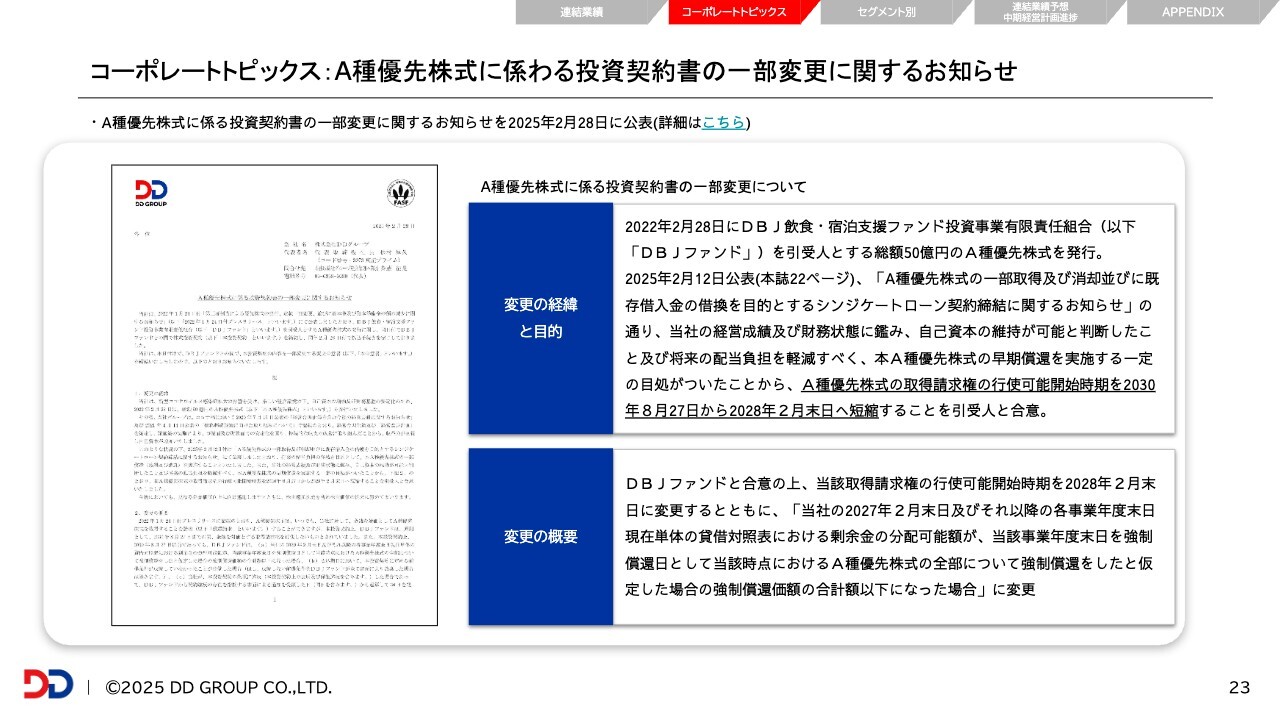Click the bullet line mentioning 2025年2月28日に公表
Viewport: 1280px width, 720px height.
[x=420, y=122]
